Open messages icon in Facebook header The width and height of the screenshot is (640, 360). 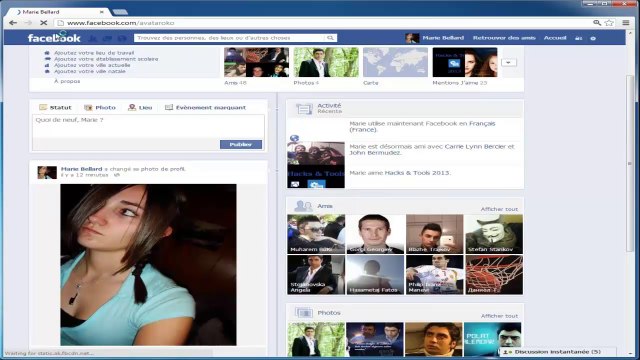(107, 38)
